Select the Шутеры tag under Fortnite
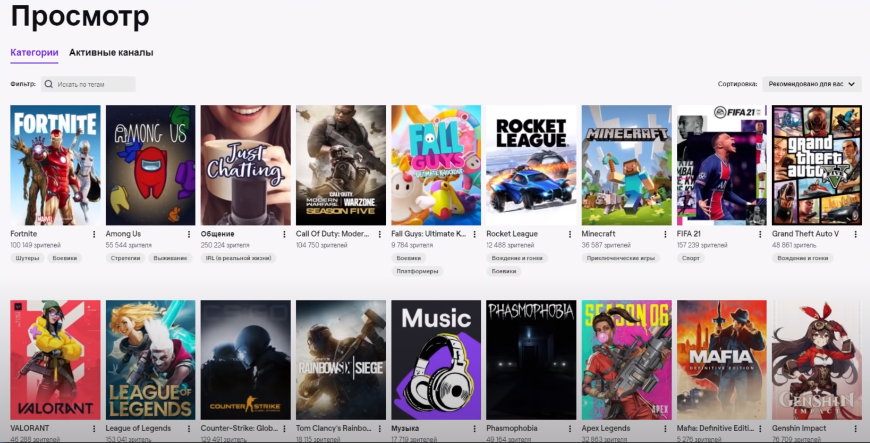This screenshot has height=443, width=870. pos(27,258)
